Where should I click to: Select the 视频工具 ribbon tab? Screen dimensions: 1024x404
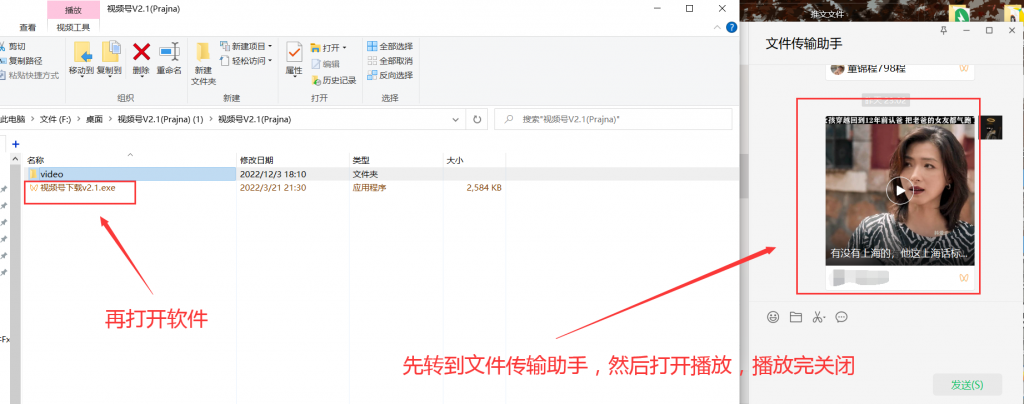73,27
